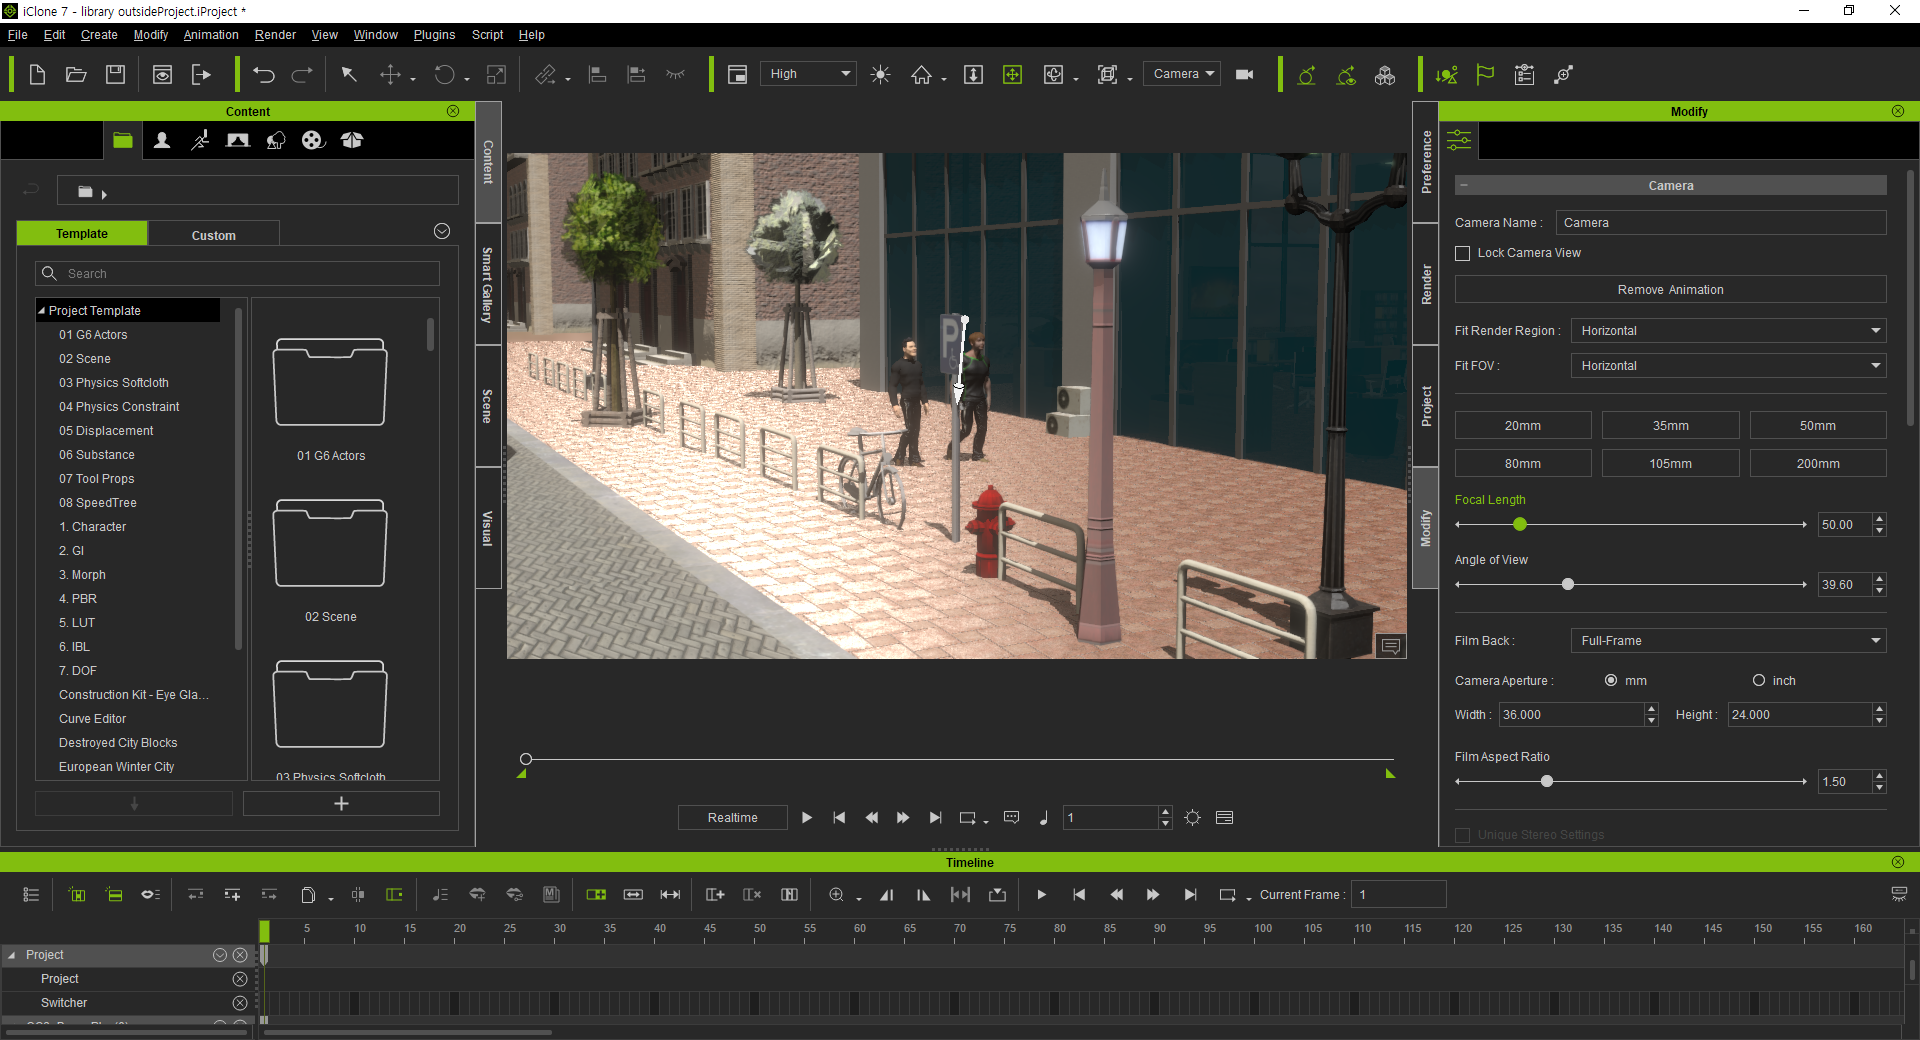Switch to the Custom tab
The width and height of the screenshot is (1920, 1040).
214,235
